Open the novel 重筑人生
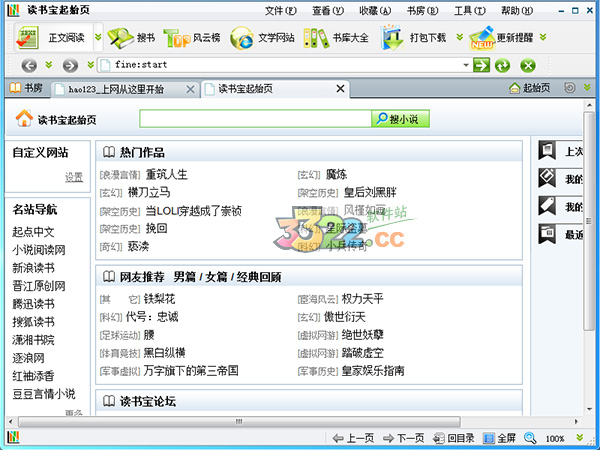The width and height of the screenshot is (600, 450). point(167,174)
